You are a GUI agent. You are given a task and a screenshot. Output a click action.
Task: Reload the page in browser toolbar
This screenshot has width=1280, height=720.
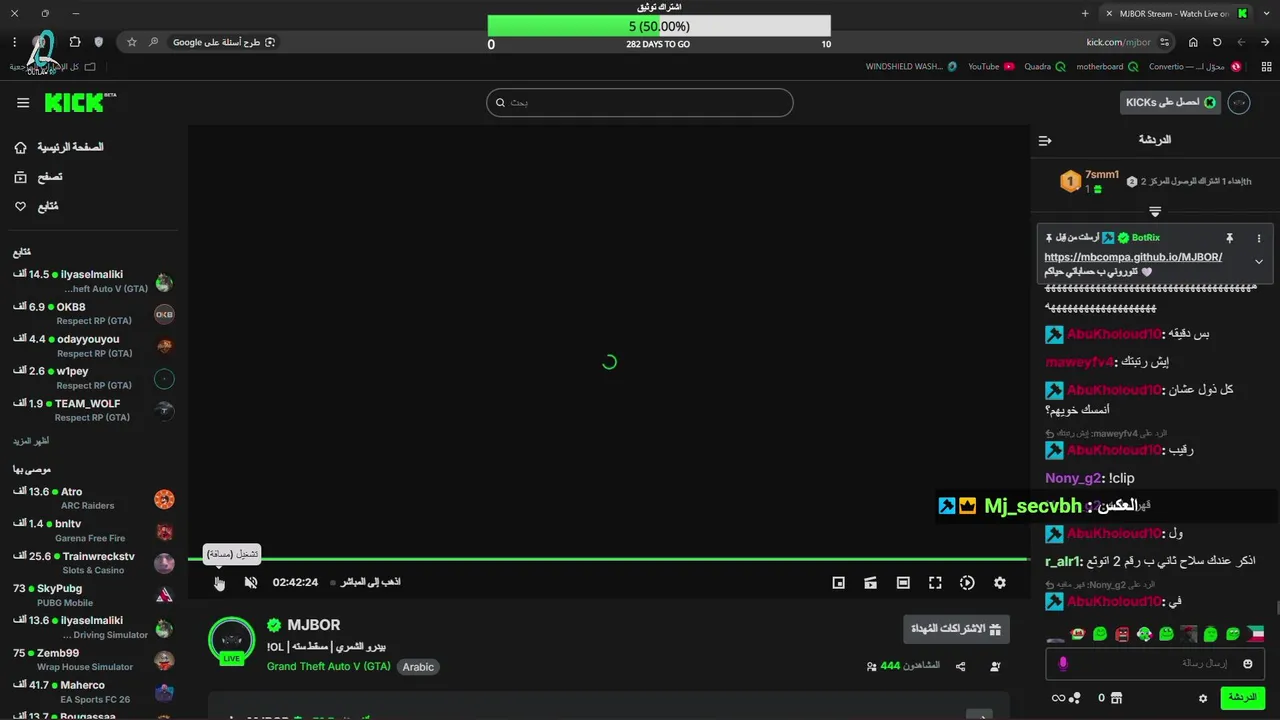pyautogui.click(x=1217, y=42)
